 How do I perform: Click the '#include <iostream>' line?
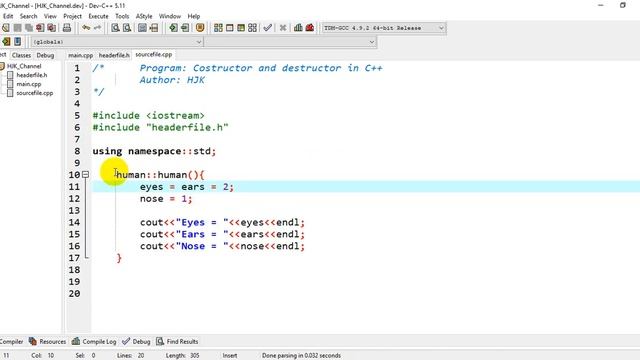pyautogui.click(x=149, y=116)
